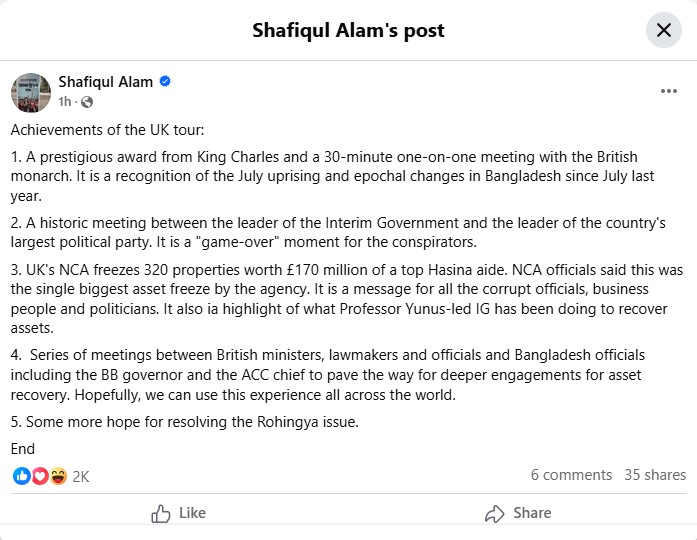
Task: View the 2K reactions list
Action: [x=81, y=476]
